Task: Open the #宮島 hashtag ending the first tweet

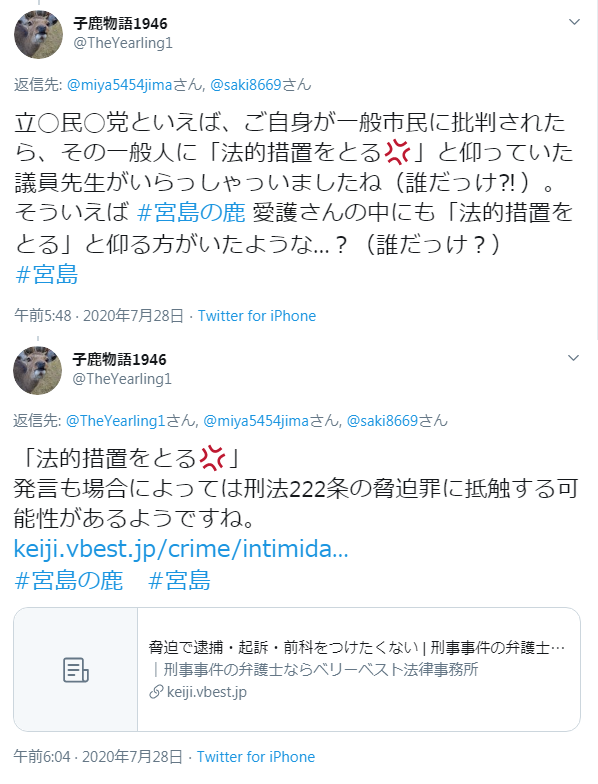Action: click(x=47, y=274)
